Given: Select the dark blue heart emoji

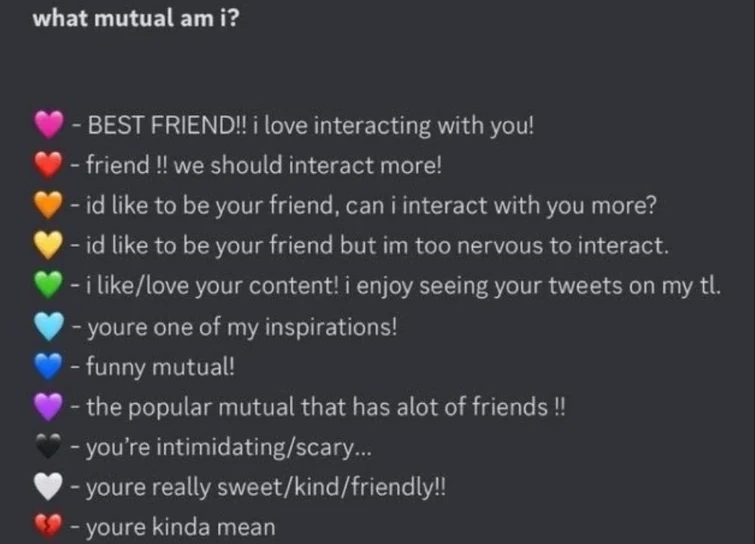Looking at the screenshot, I should [49, 366].
